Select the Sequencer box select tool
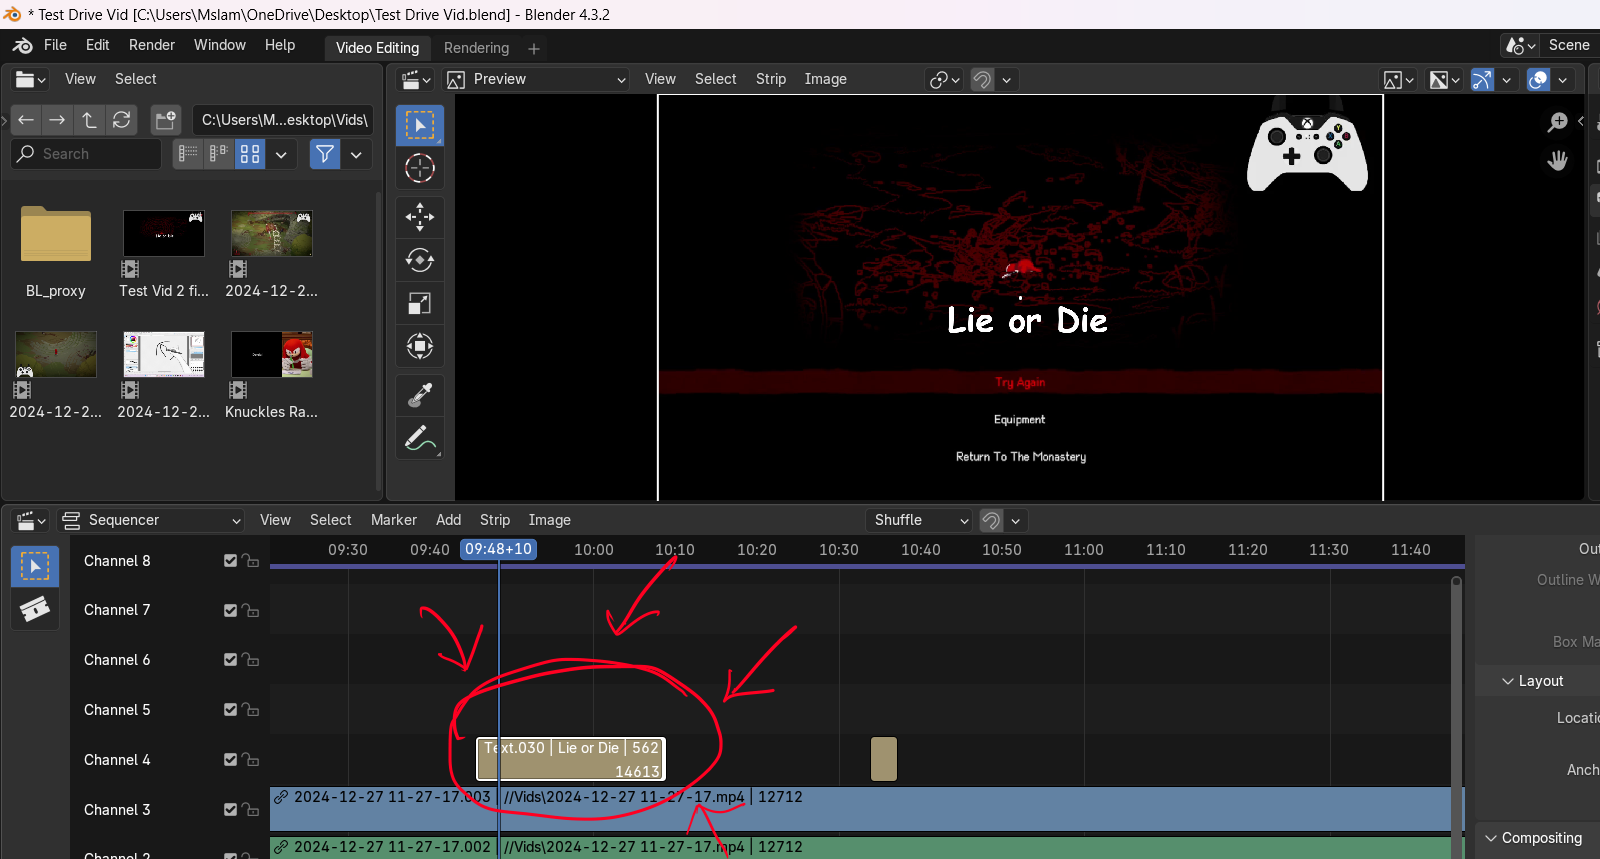The width and height of the screenshot is (1600, 859). pos(35,566)
